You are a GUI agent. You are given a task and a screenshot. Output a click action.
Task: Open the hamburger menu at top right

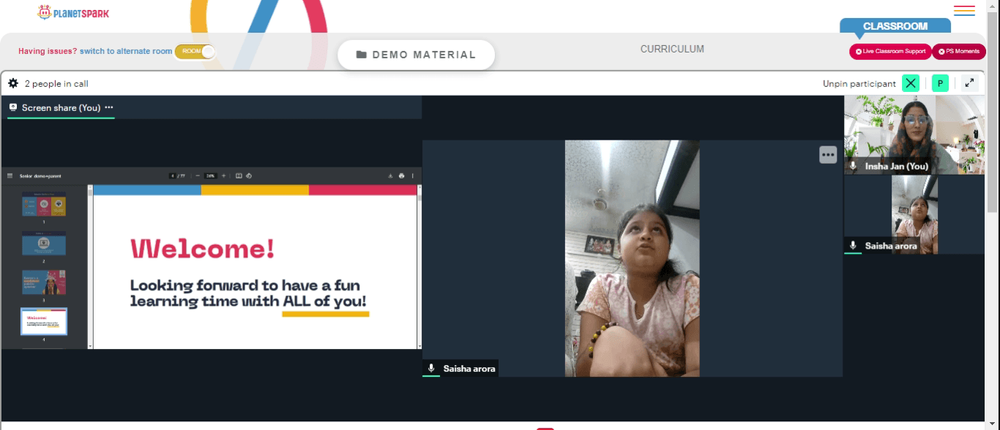tap(964, 10)
